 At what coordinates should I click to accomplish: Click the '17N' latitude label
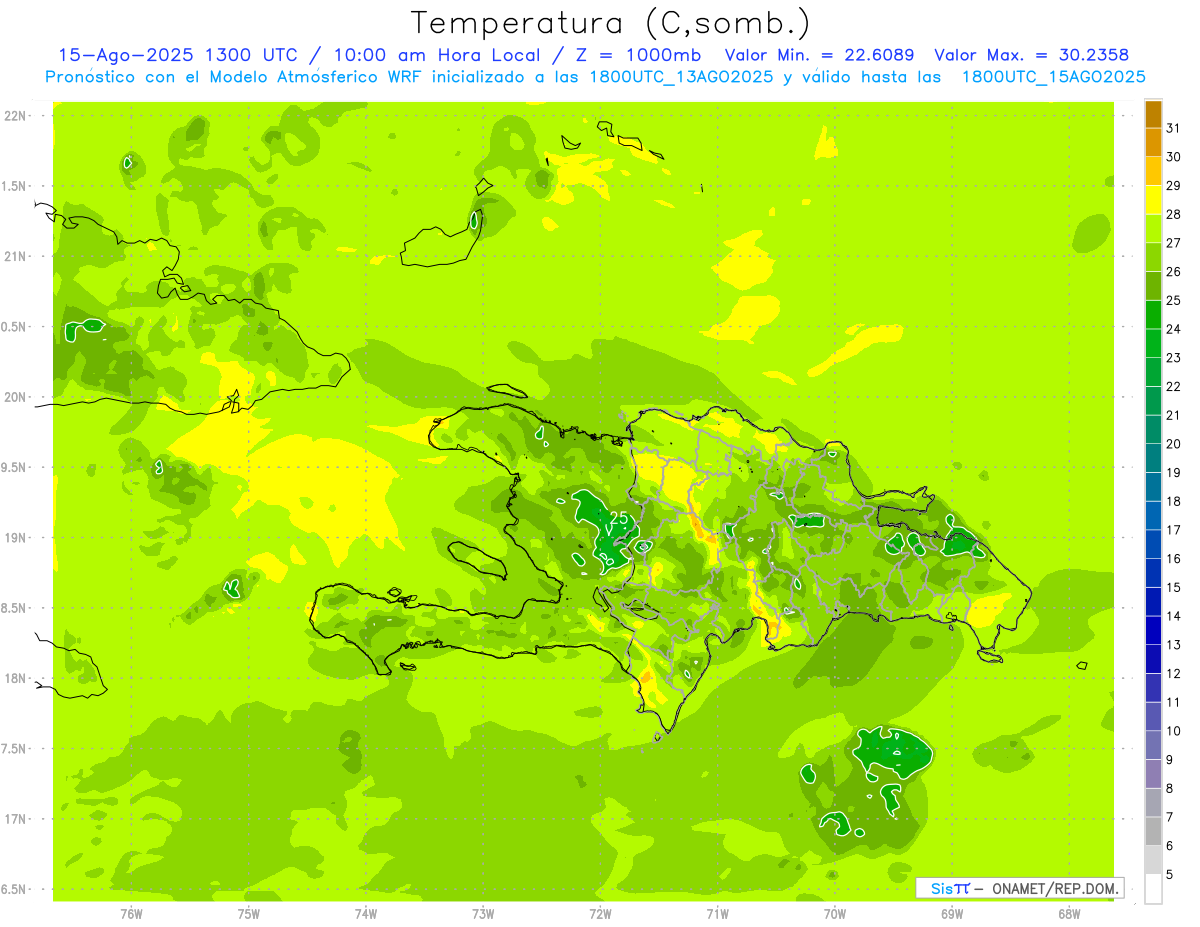[x=14, y=819]
